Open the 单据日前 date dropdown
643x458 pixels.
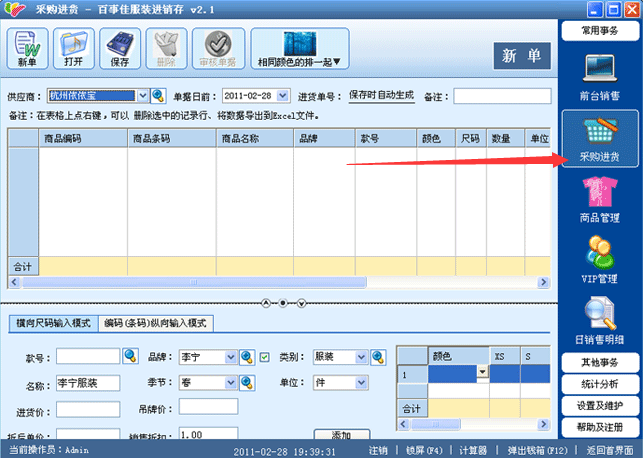283,96
